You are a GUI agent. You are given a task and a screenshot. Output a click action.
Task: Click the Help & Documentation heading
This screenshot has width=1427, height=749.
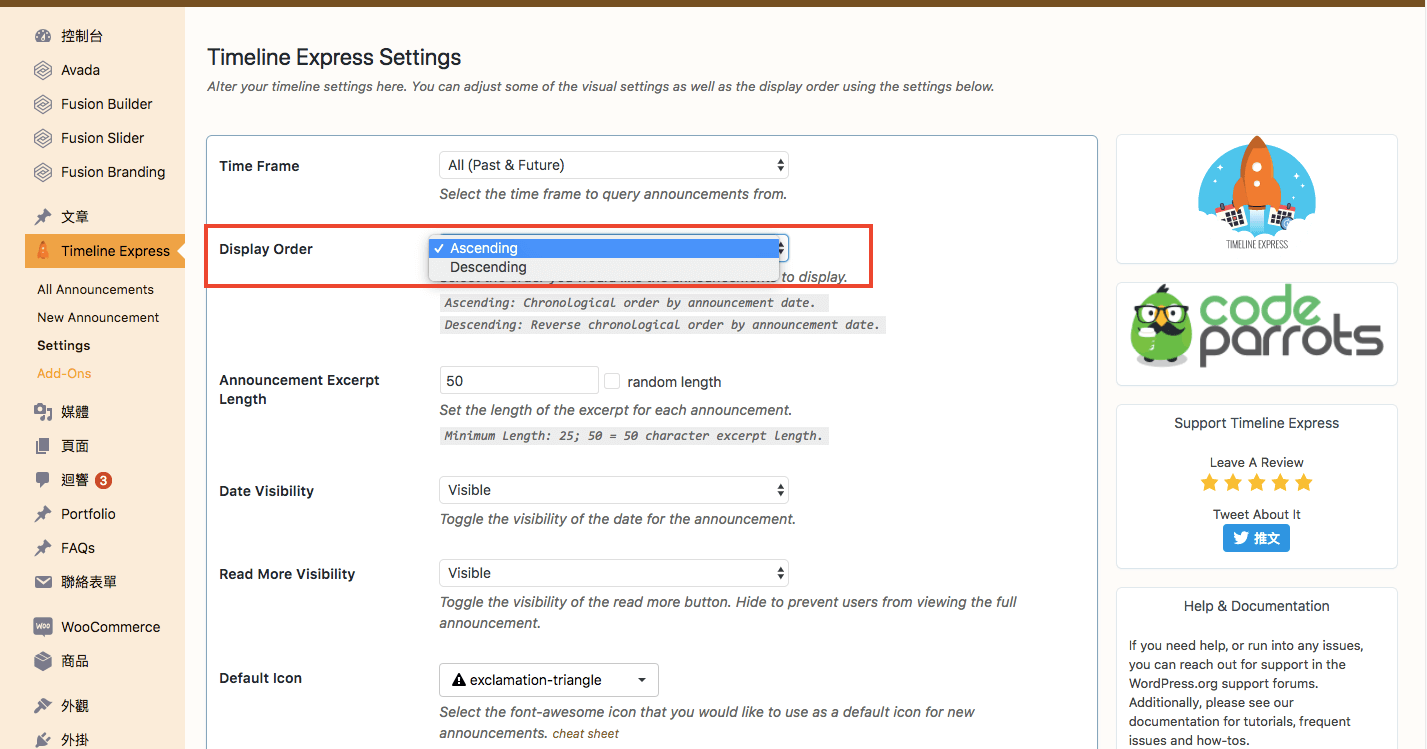[x=1256, y=606]
